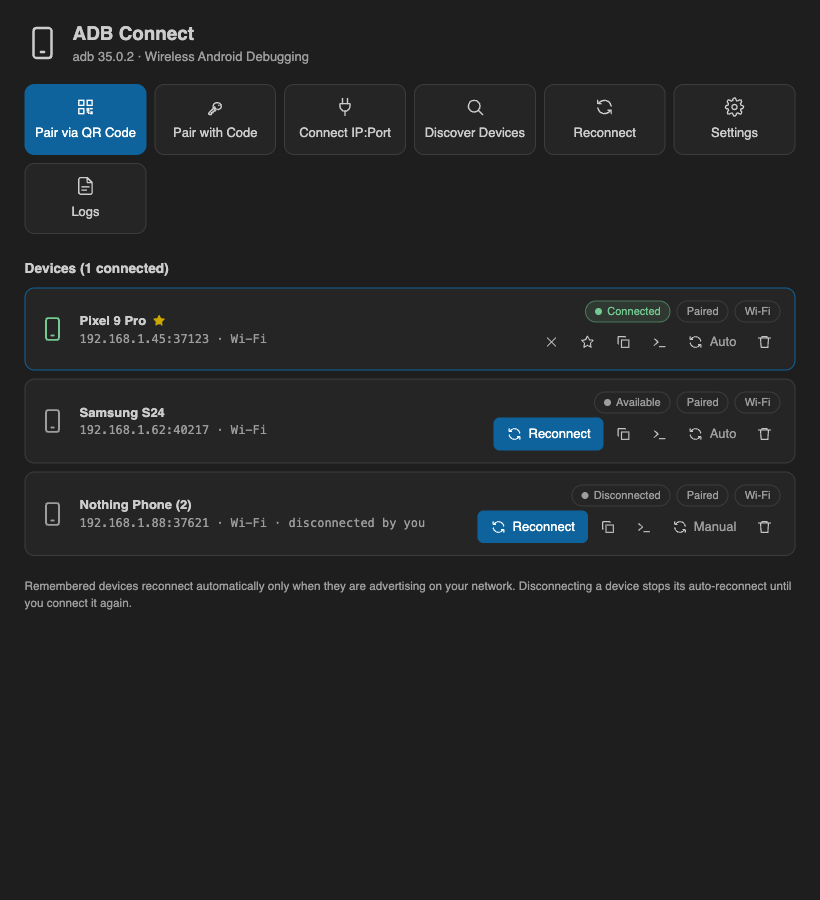Viewport: 820px width, 900px height.
Task: Open terminal shell for Samsung S24
Action: pyautogui.click(x=659, y=434)
